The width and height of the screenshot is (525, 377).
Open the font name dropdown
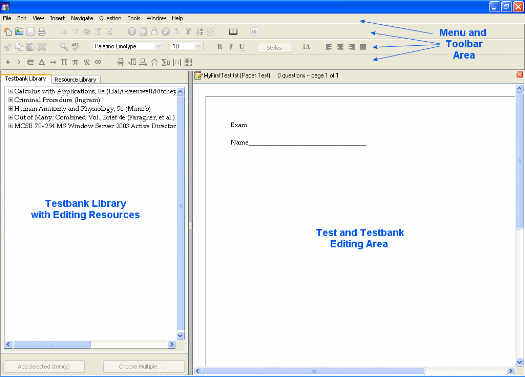(159, 46)
